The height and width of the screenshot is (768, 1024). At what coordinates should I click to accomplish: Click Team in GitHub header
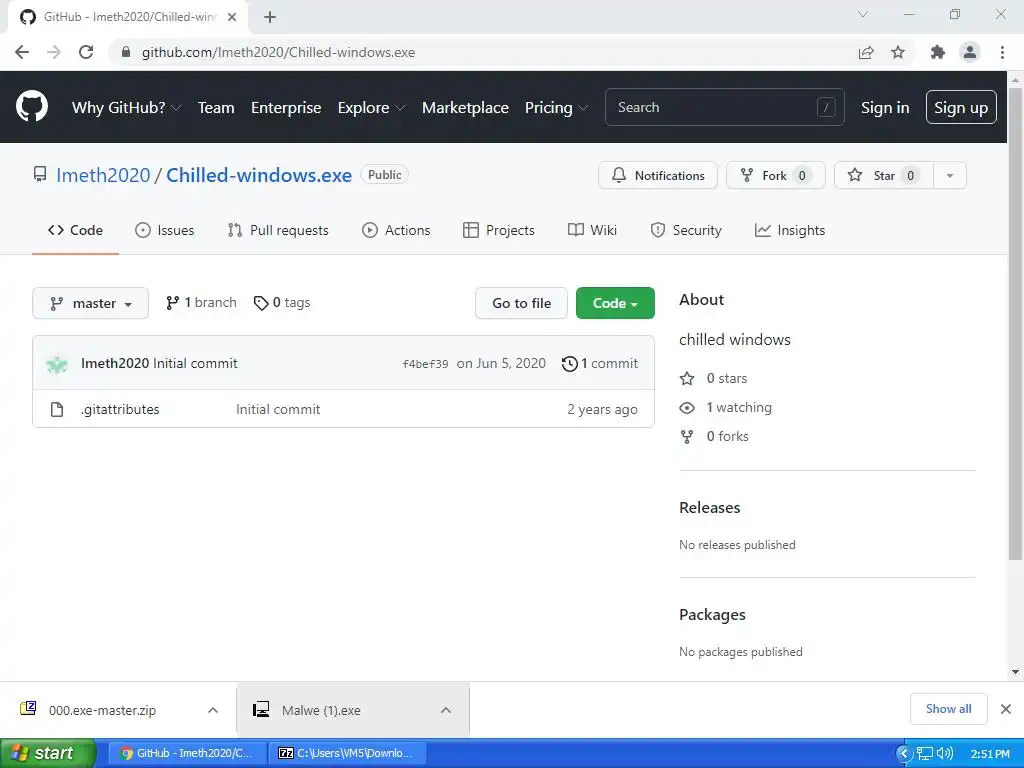[216, 108]
